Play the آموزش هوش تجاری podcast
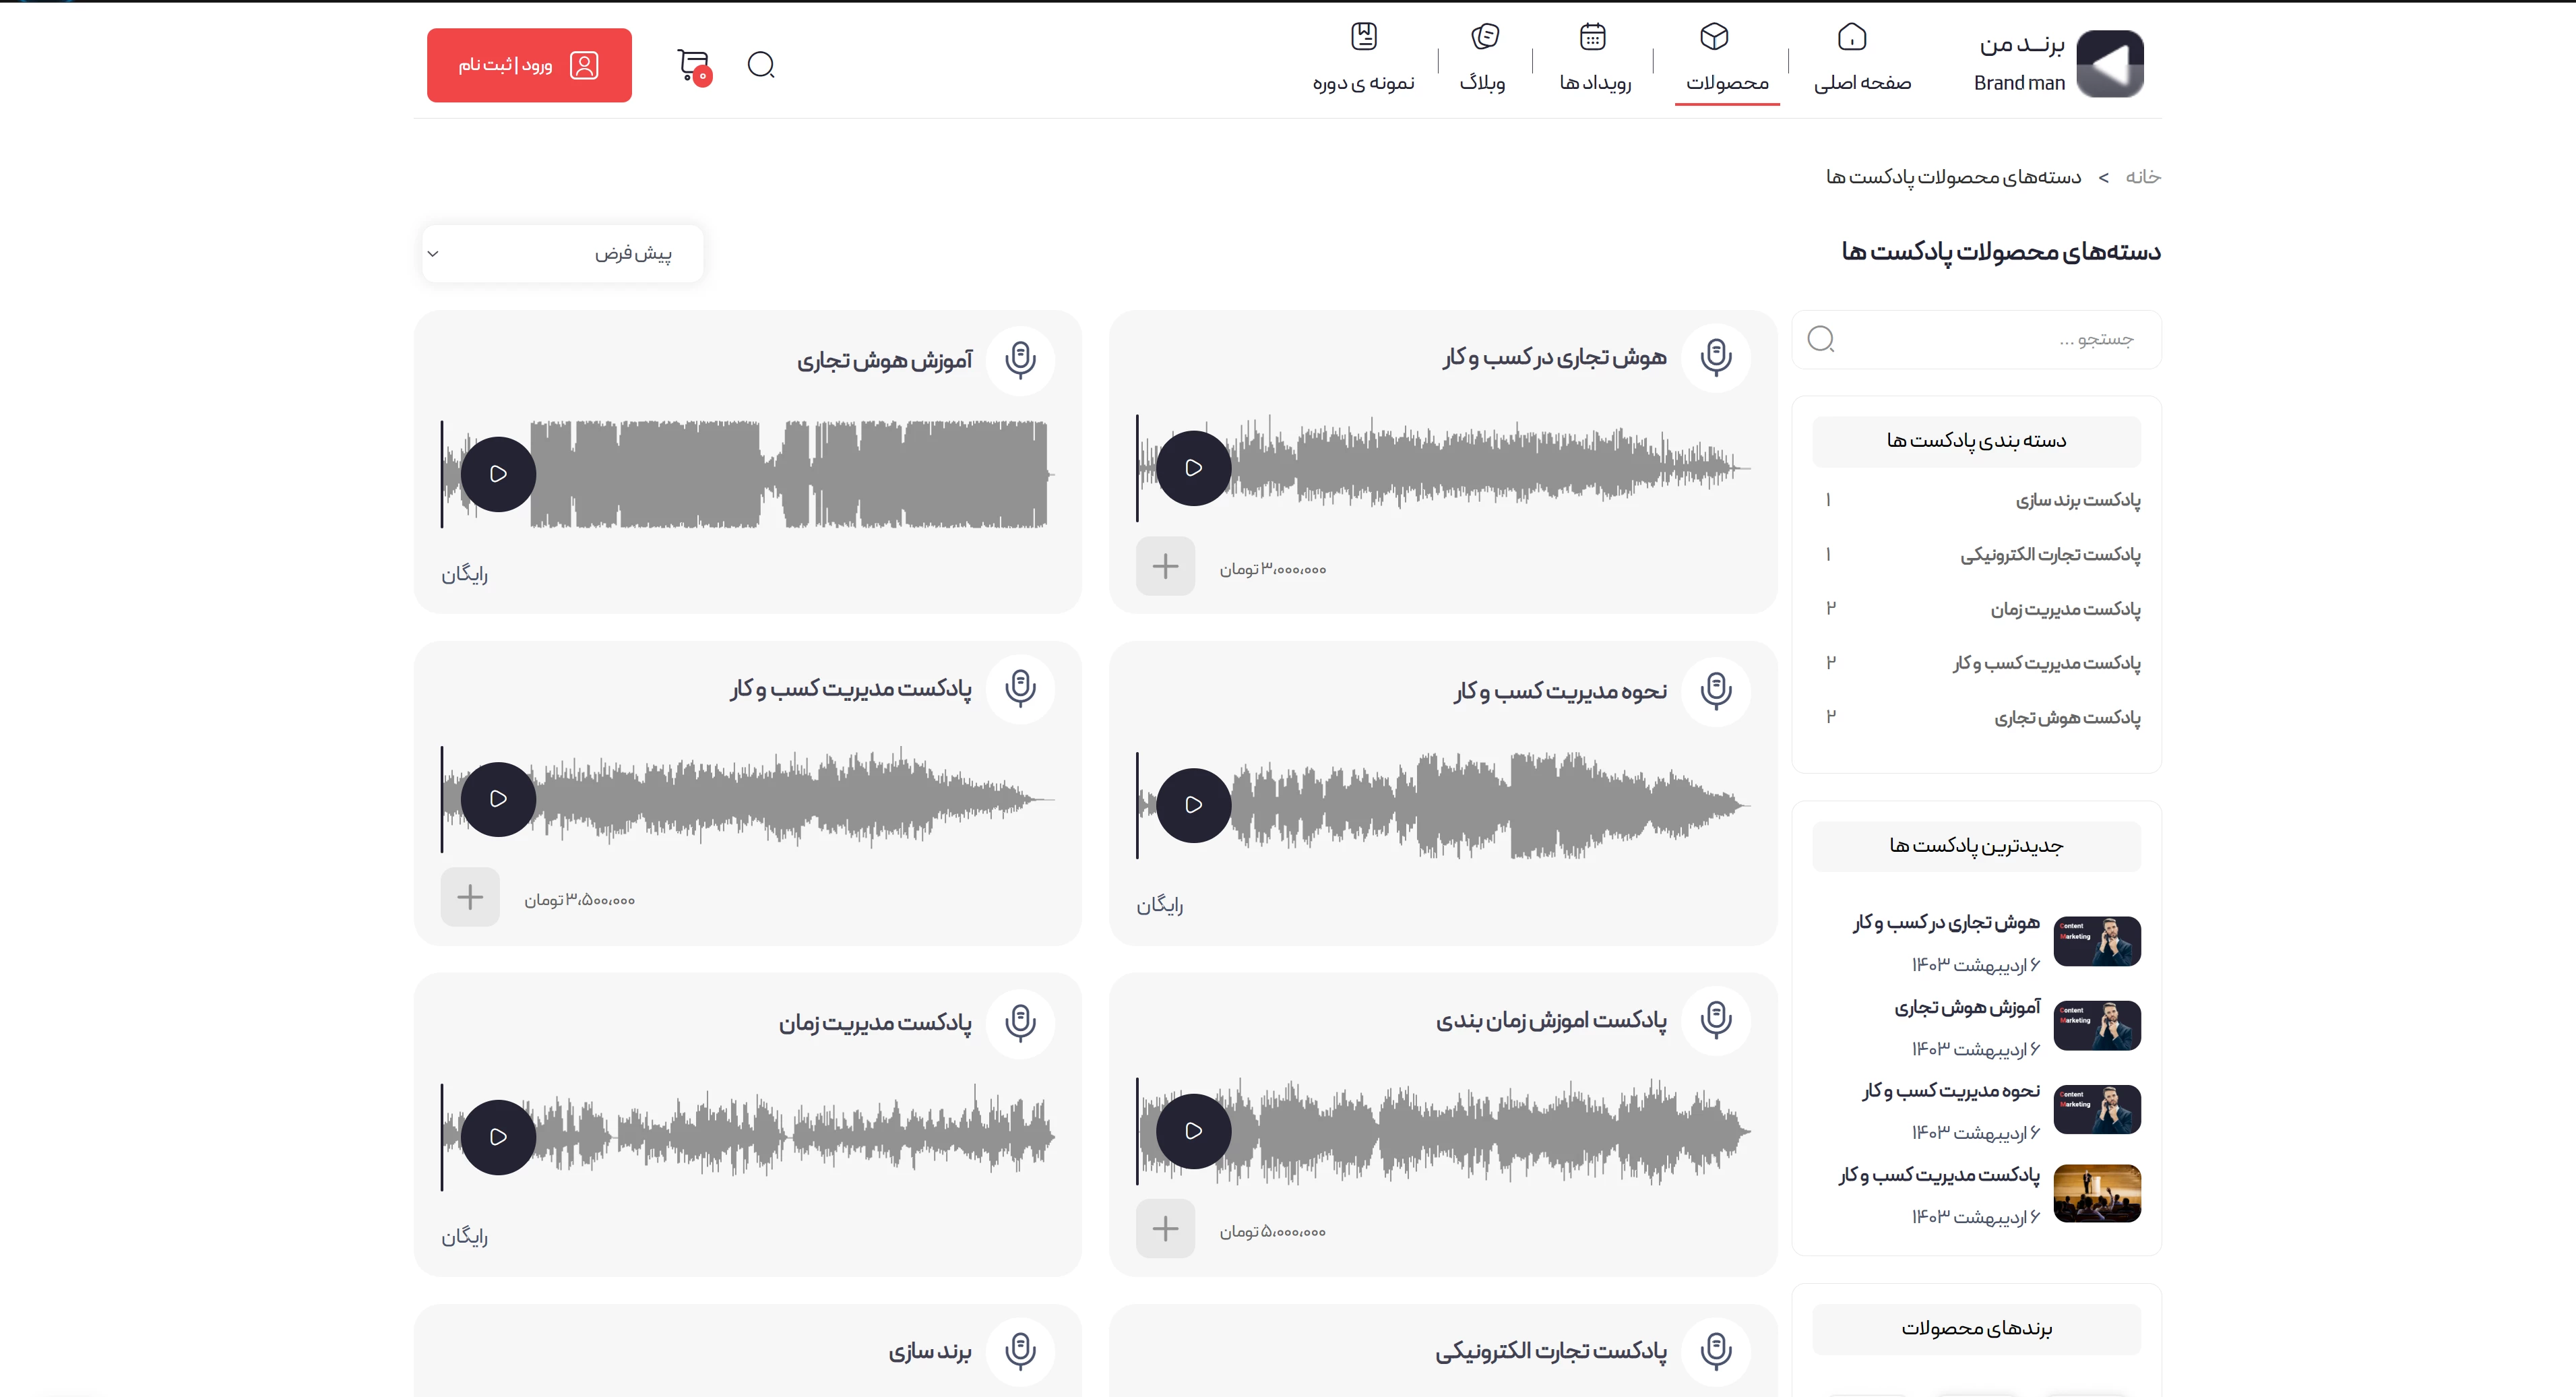This screenshot has height=1397, width=2576. (x=498, y=474)
